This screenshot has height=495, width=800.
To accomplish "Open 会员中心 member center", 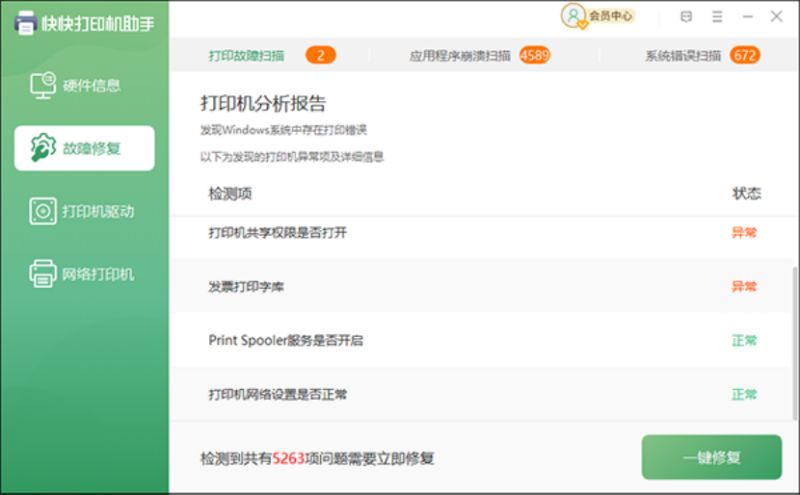I will [610, 16].
